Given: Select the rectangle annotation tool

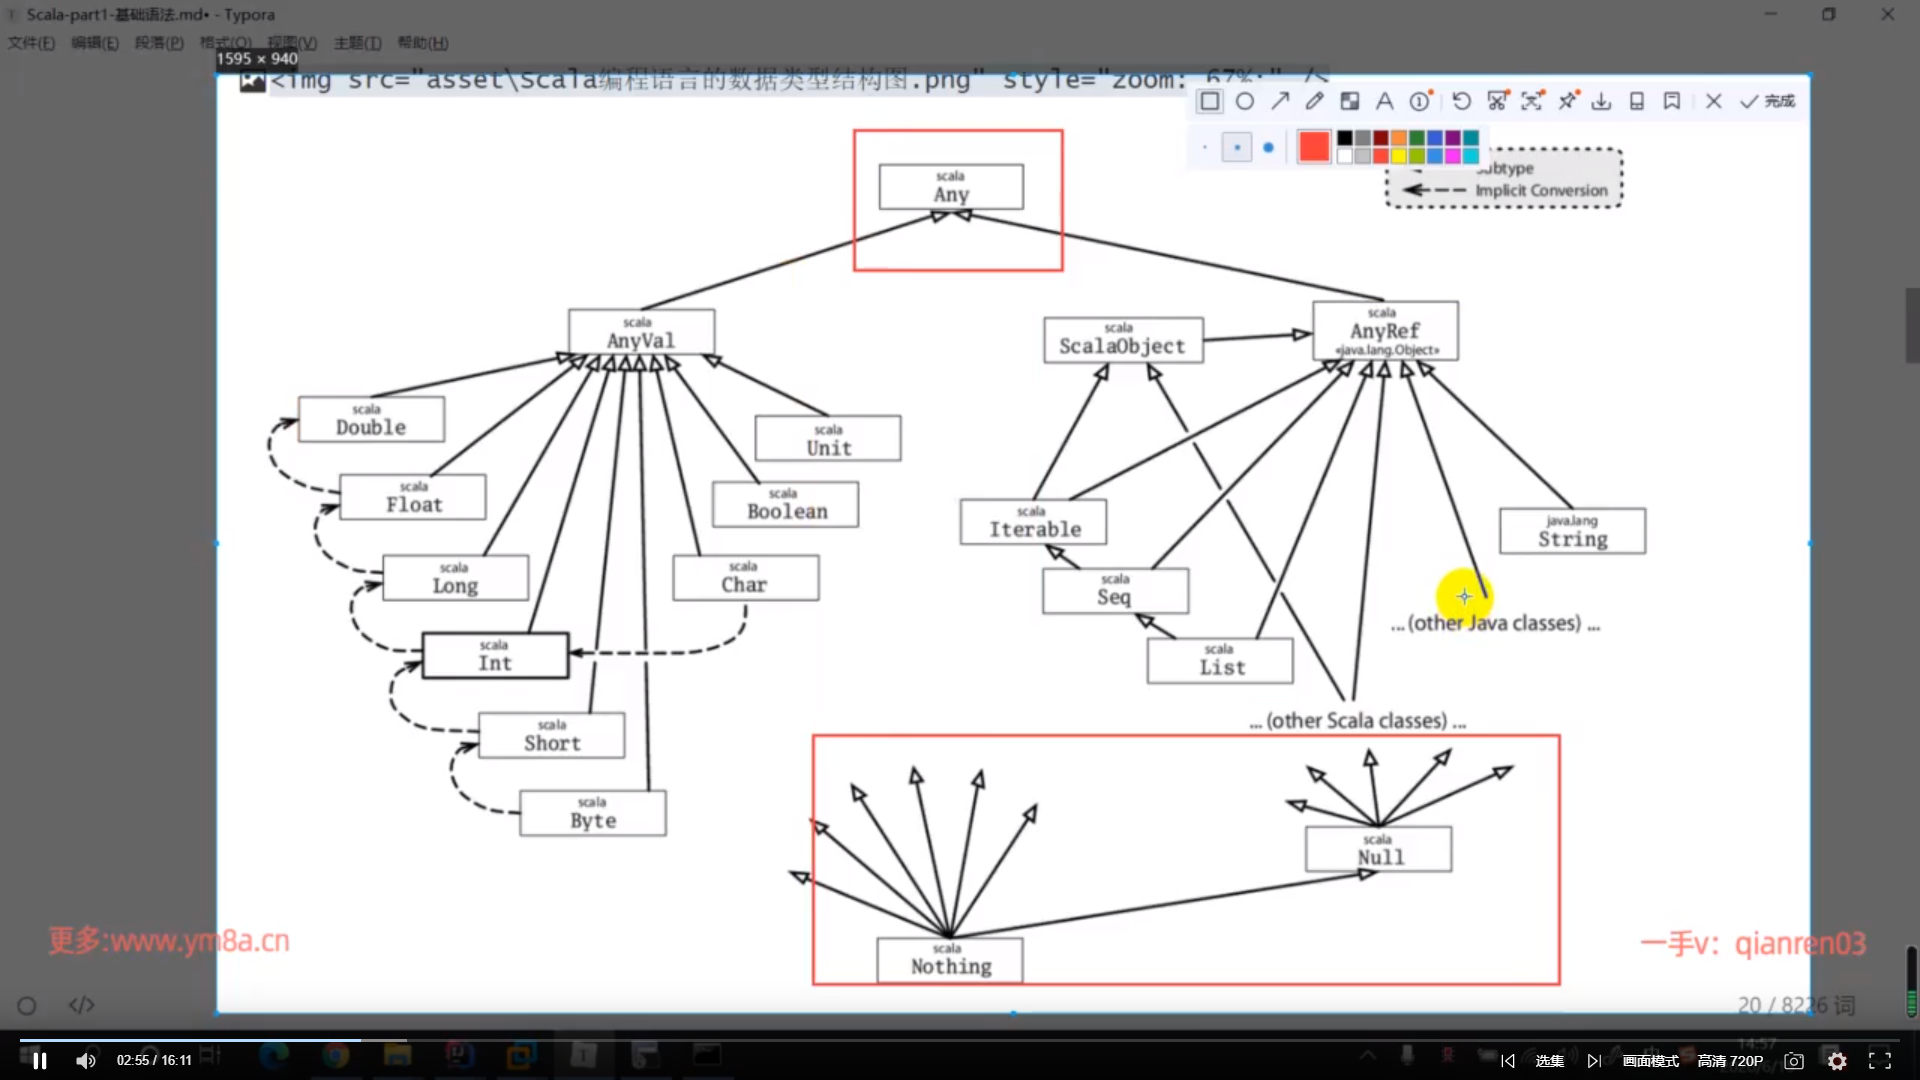Looking at the screenshot, I should click(x=1210, y=101).
